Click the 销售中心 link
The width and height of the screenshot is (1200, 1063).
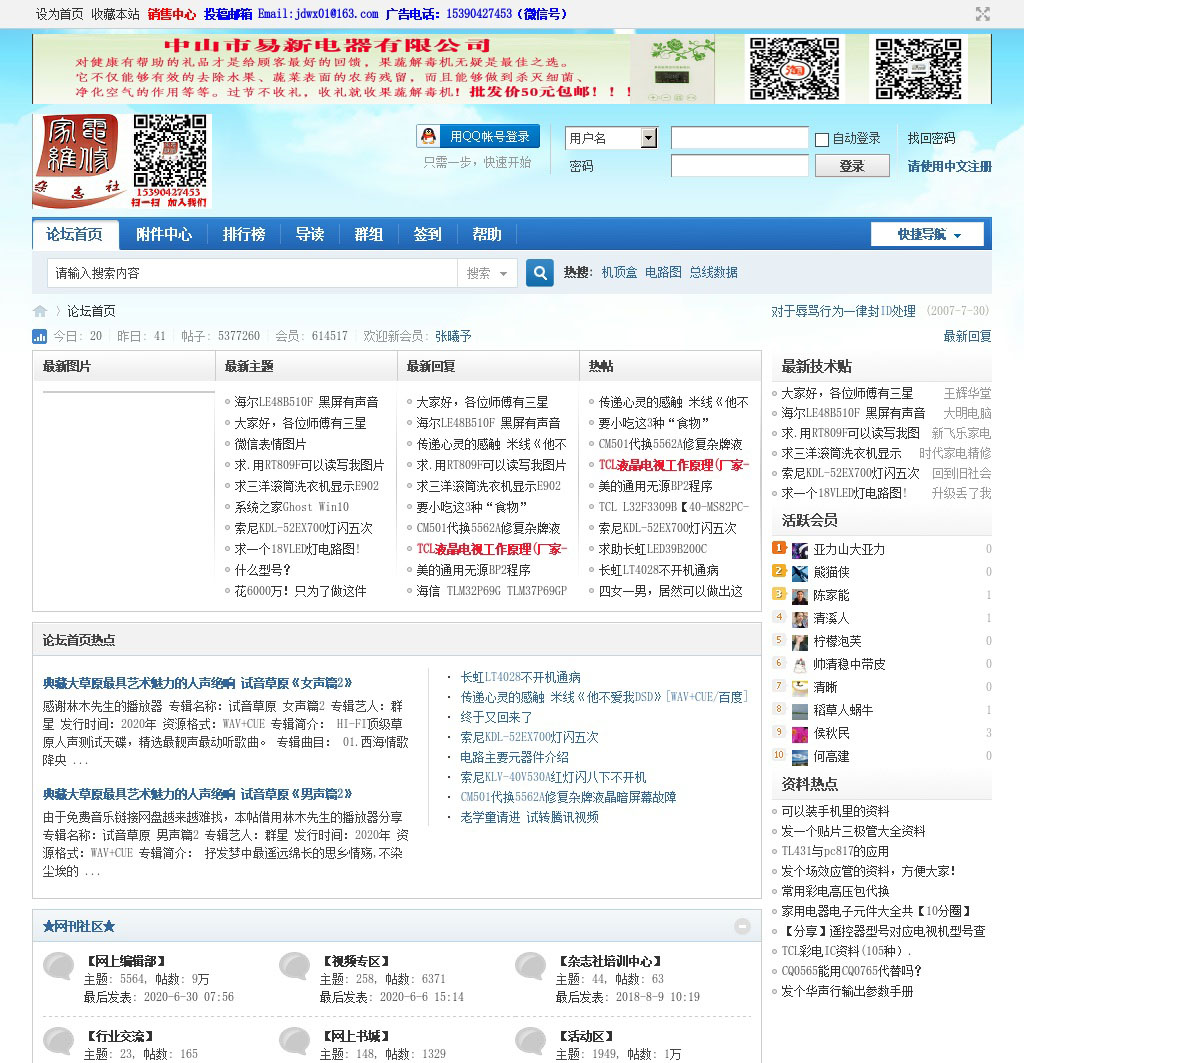pos(172,14)
